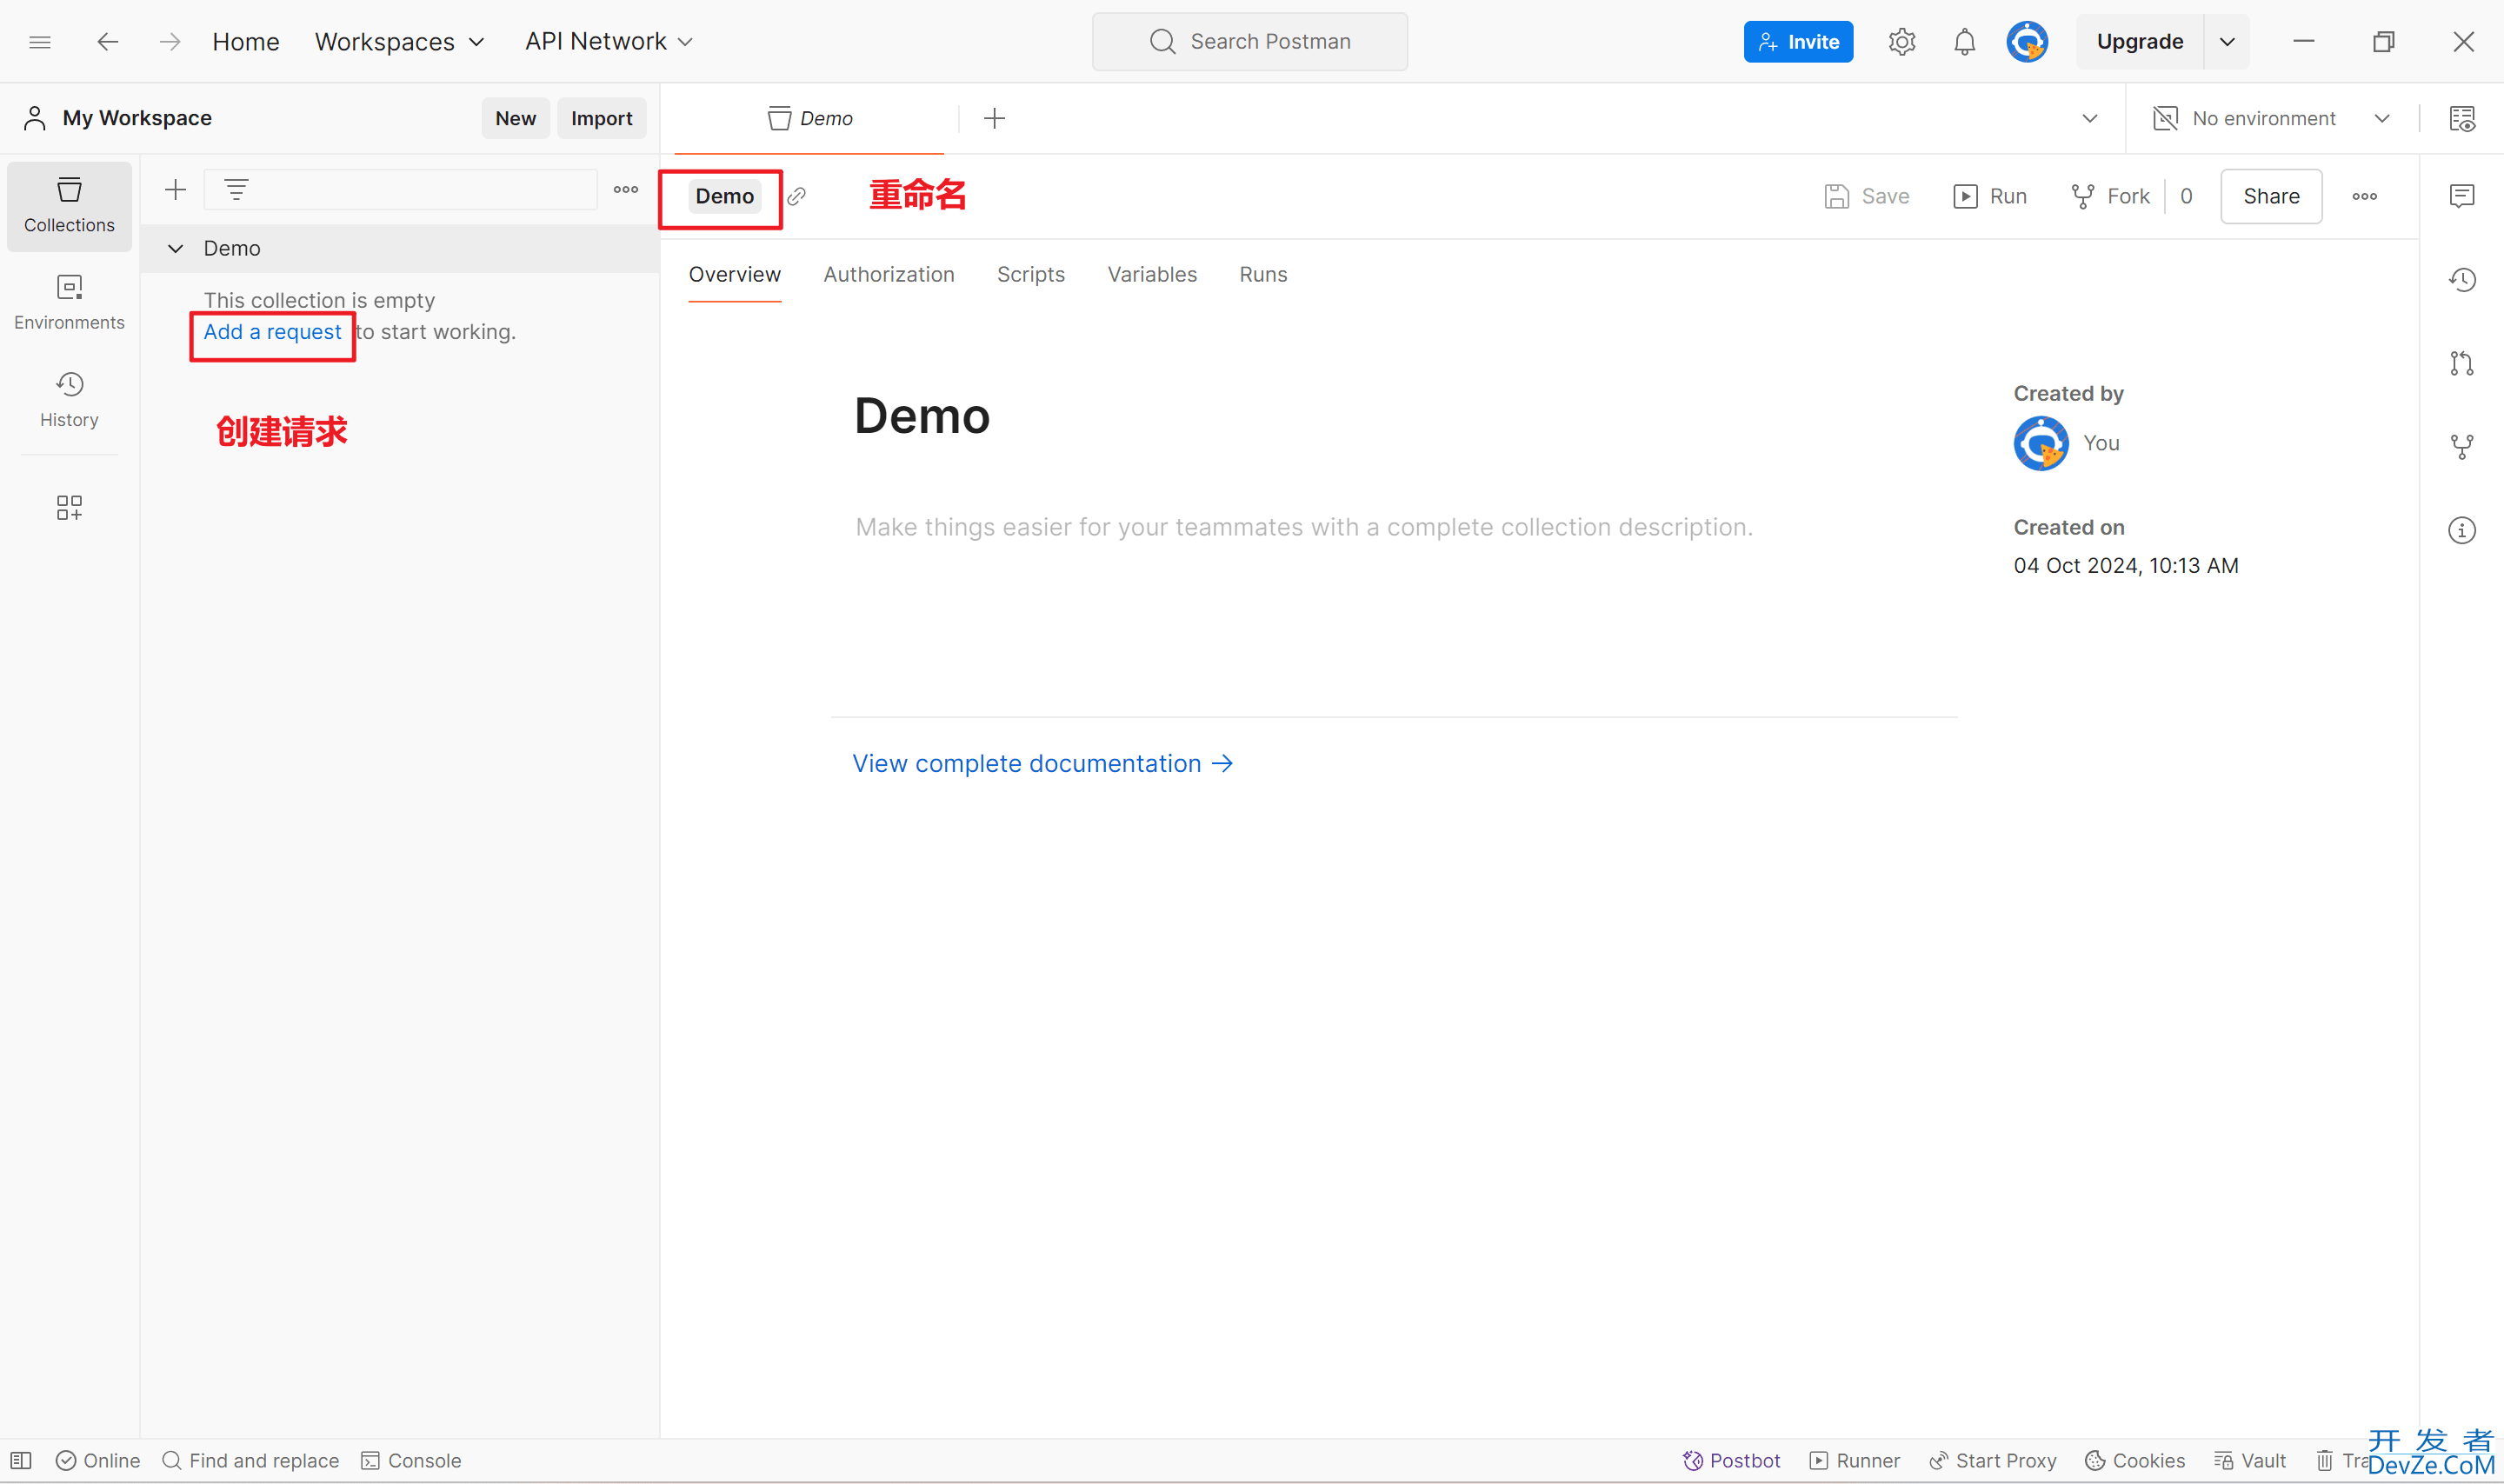Viewport: 2504px width, 1484px height.
Task: Open the Upgrade options dropdown arrow
Action: [2227, 42]
